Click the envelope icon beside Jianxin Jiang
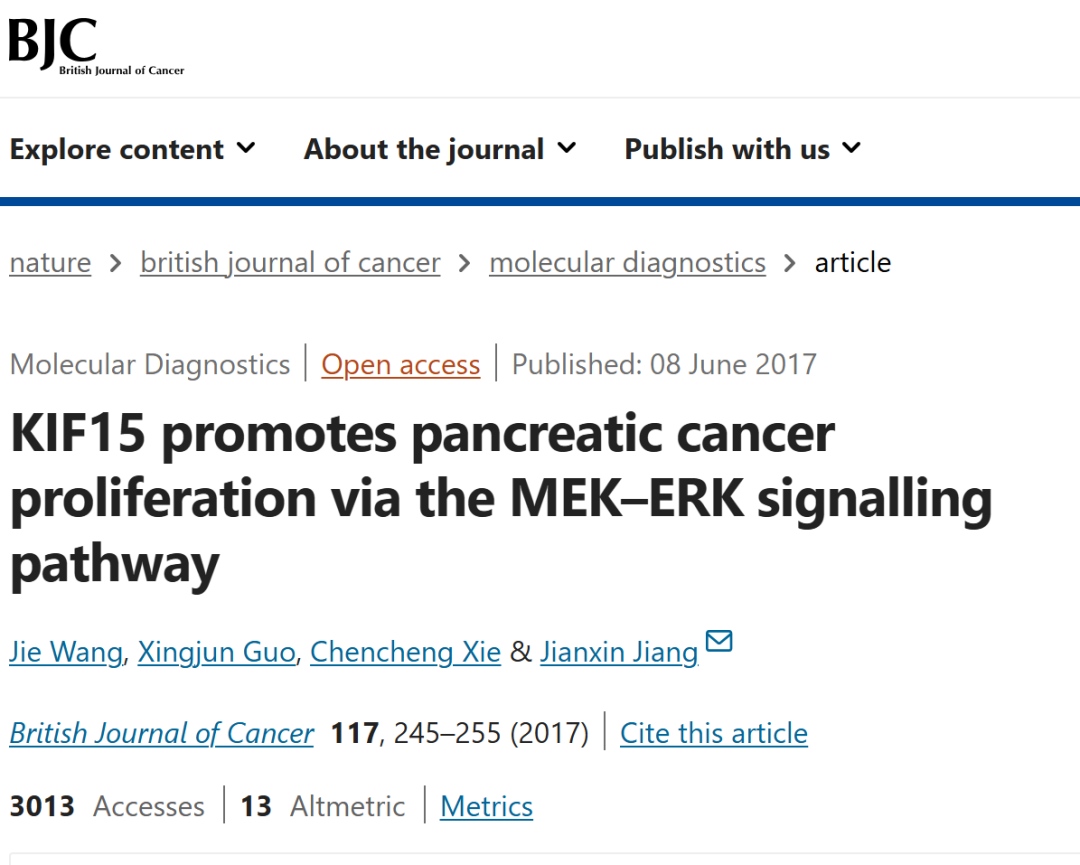Screen dimensions: 1080x865 tap(719, 640)
